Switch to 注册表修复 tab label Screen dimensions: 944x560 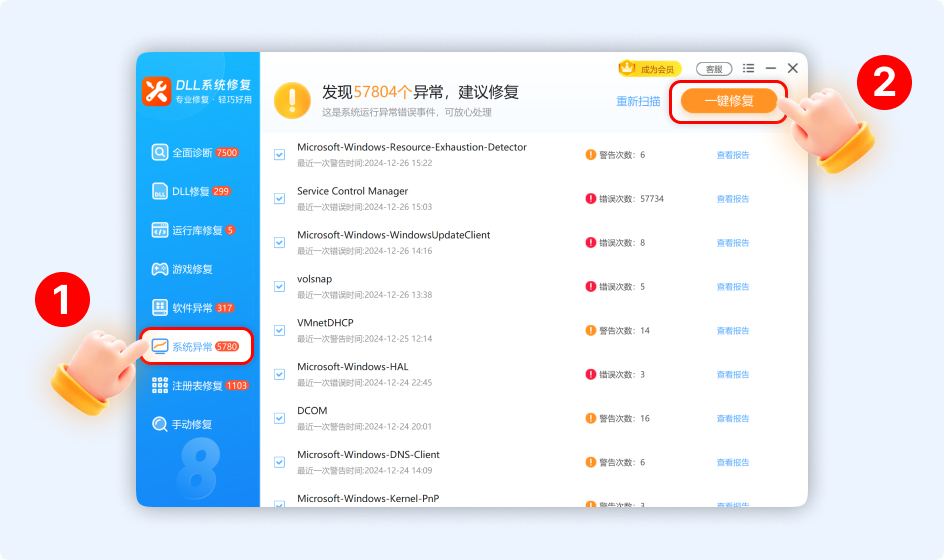tap(197, 386)
